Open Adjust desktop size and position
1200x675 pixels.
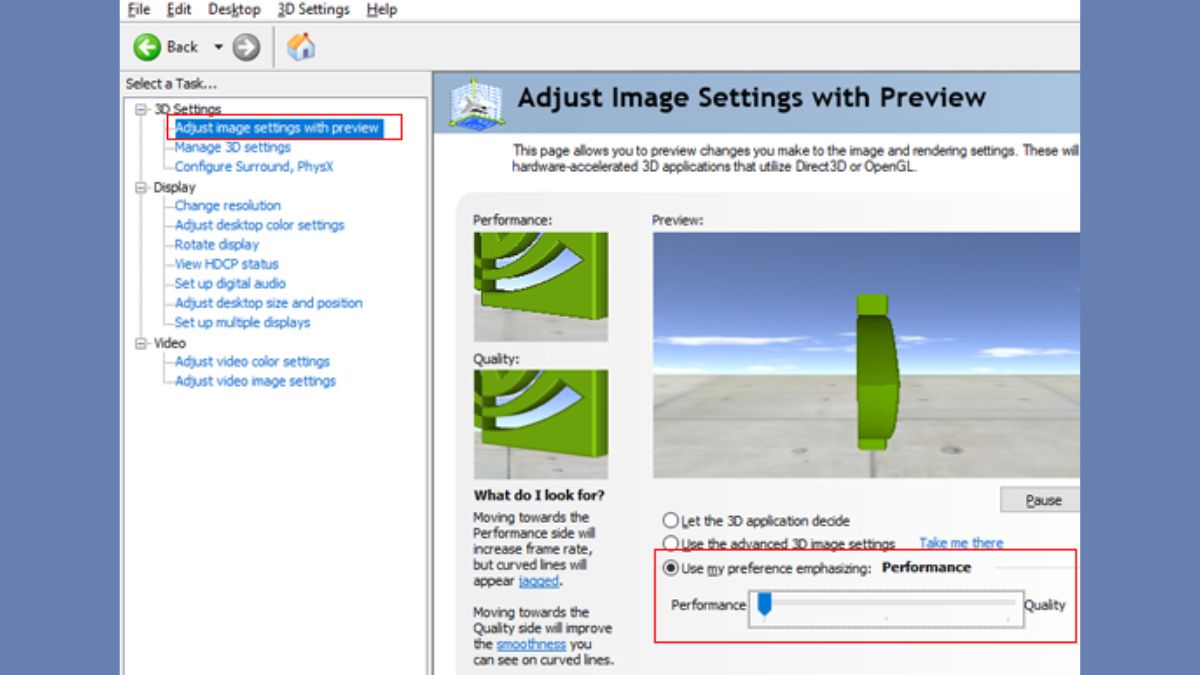click(269, 303)
